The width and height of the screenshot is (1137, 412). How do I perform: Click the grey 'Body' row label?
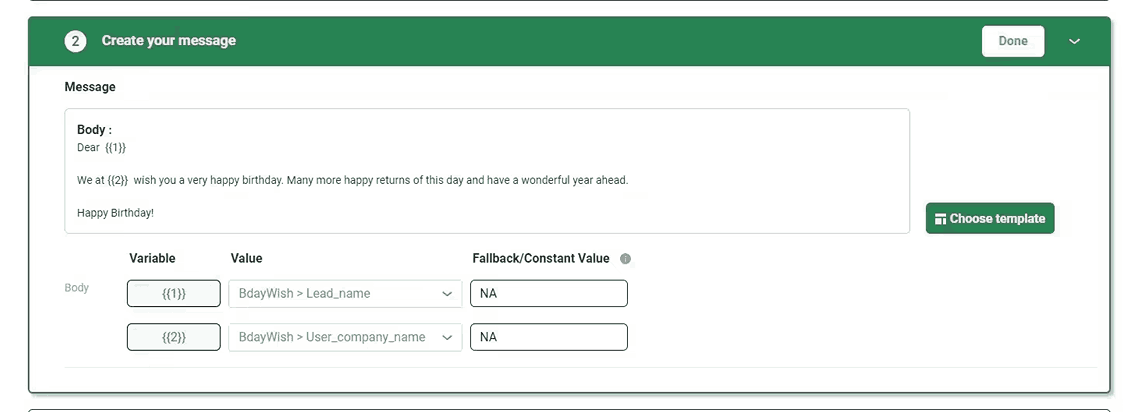77,288
